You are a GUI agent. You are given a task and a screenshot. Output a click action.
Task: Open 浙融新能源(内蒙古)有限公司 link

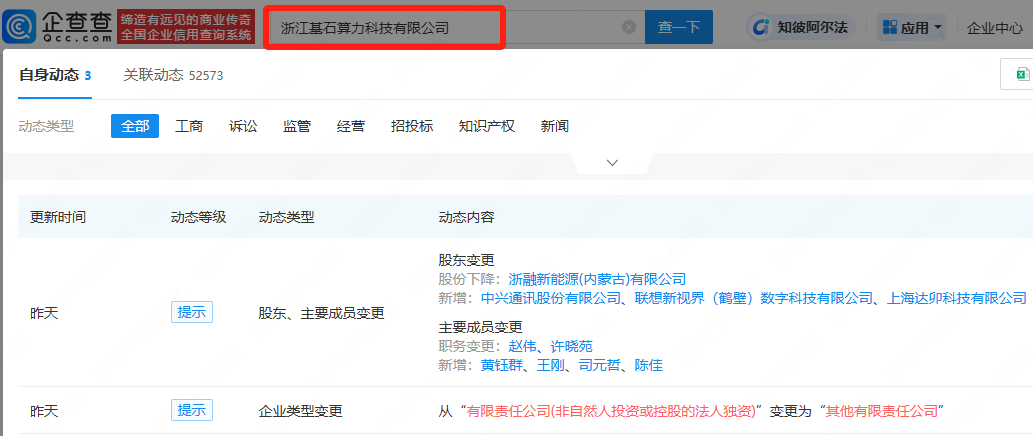[598, 279]
